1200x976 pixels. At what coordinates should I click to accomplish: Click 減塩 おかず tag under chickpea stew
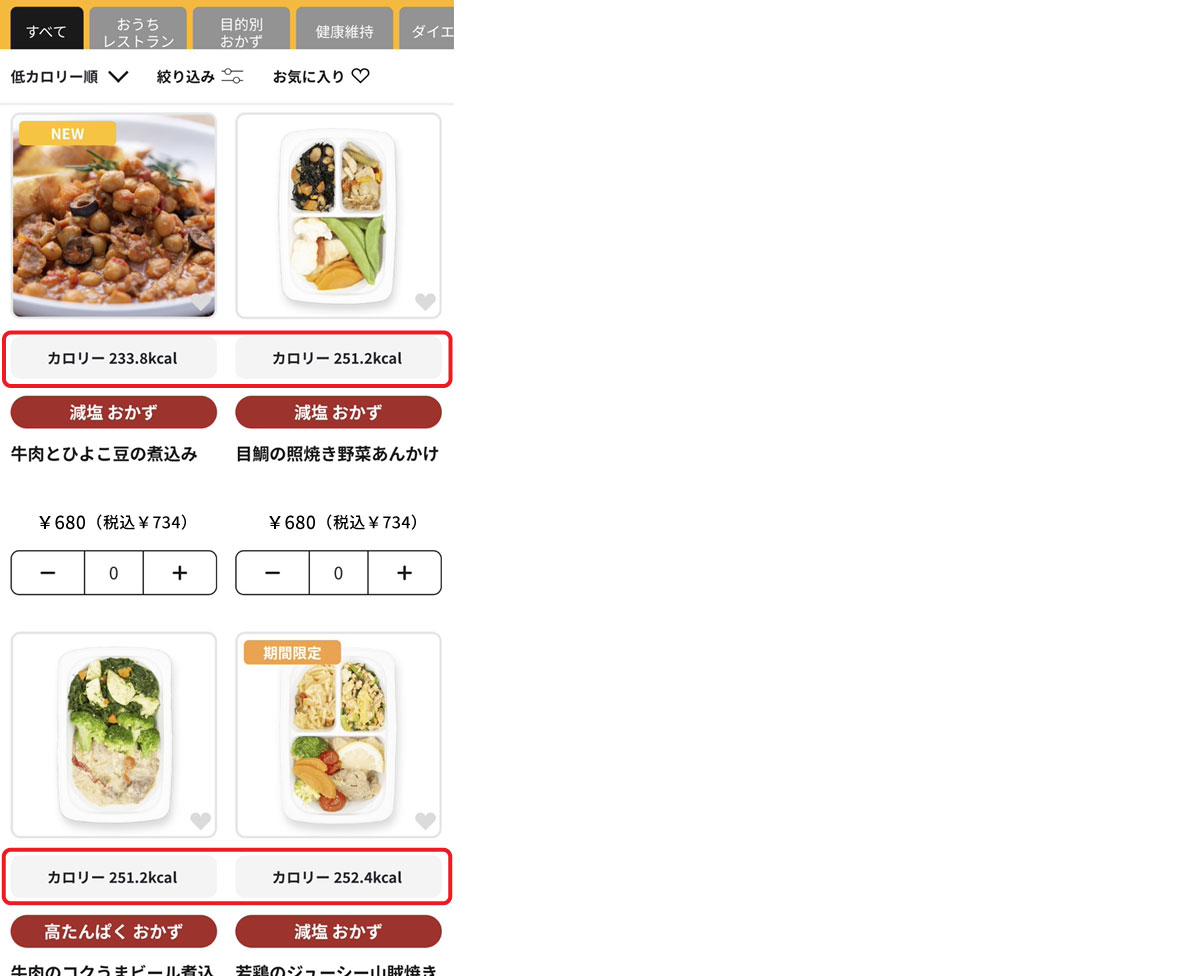pos(114,412)
